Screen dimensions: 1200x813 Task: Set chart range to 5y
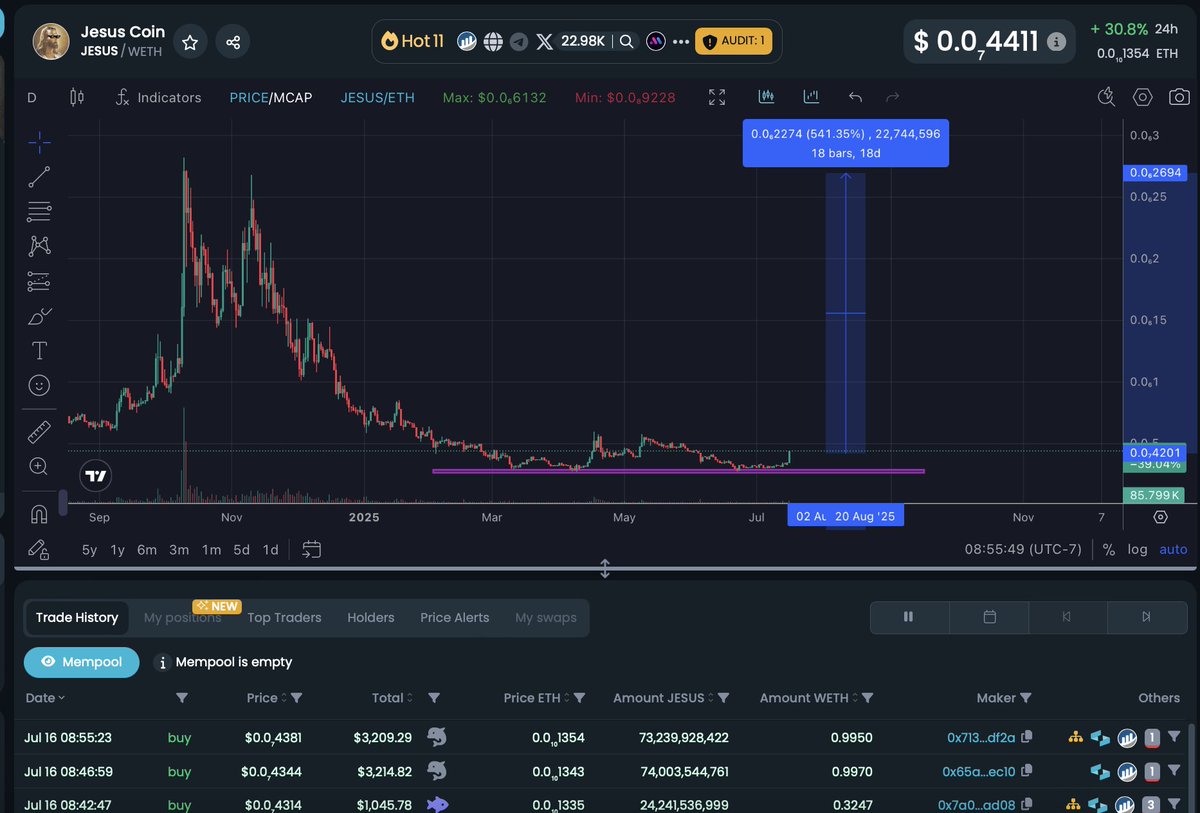point(90,549)
